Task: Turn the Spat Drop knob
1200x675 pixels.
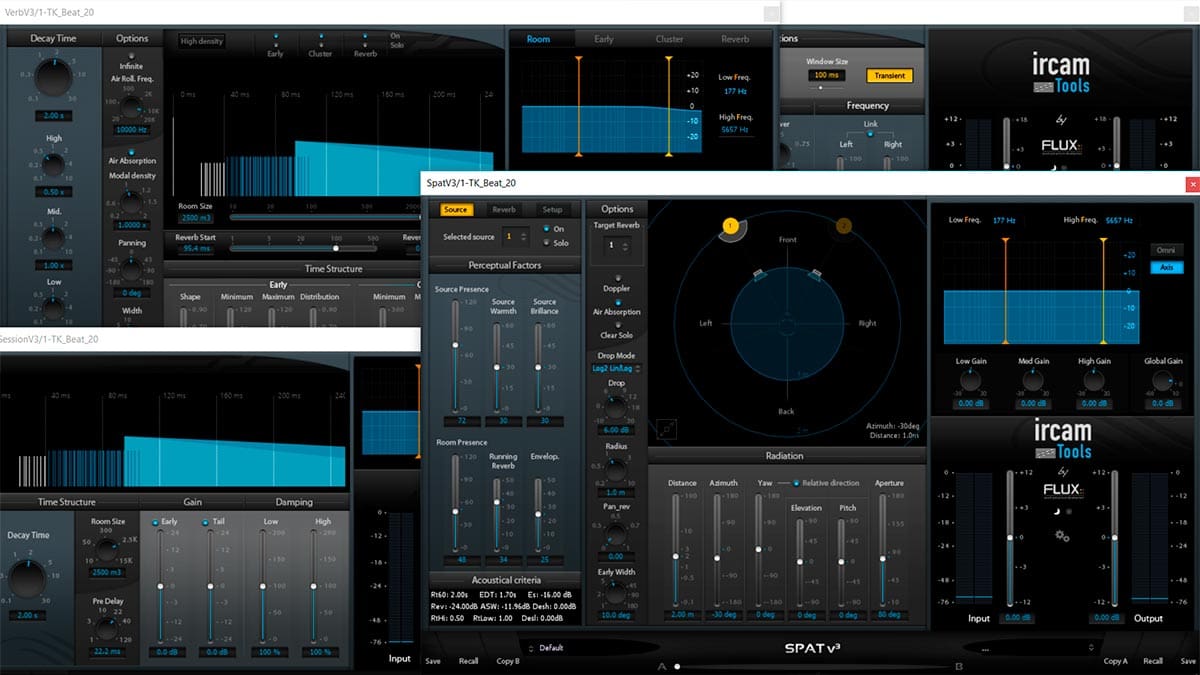Action: tap(616, 405)
